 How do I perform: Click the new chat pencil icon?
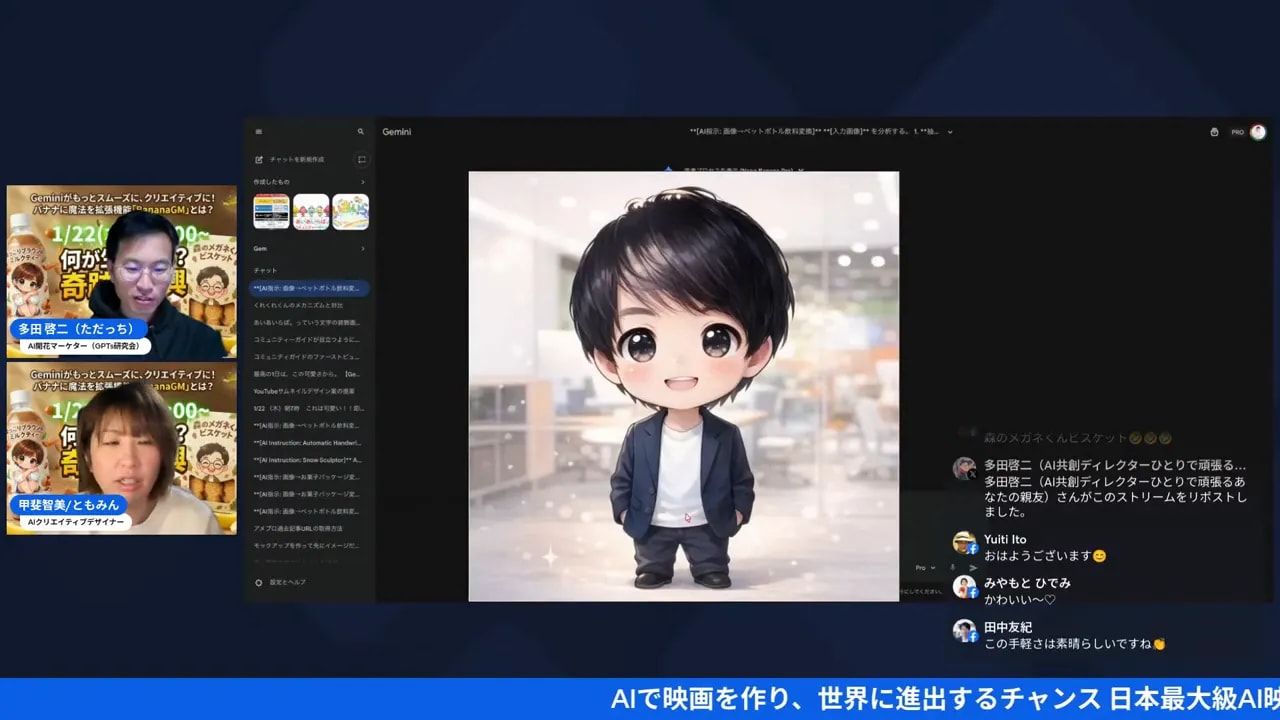(259, 160)
